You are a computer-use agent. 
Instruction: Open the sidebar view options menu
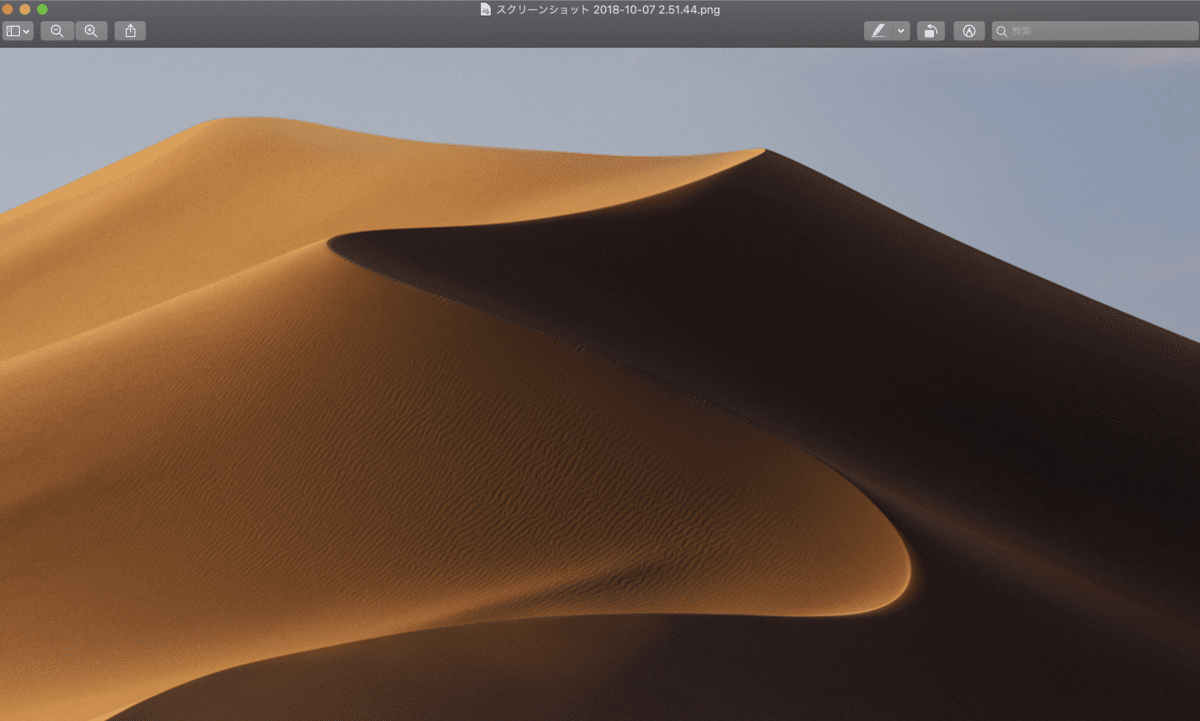[17, 31]
